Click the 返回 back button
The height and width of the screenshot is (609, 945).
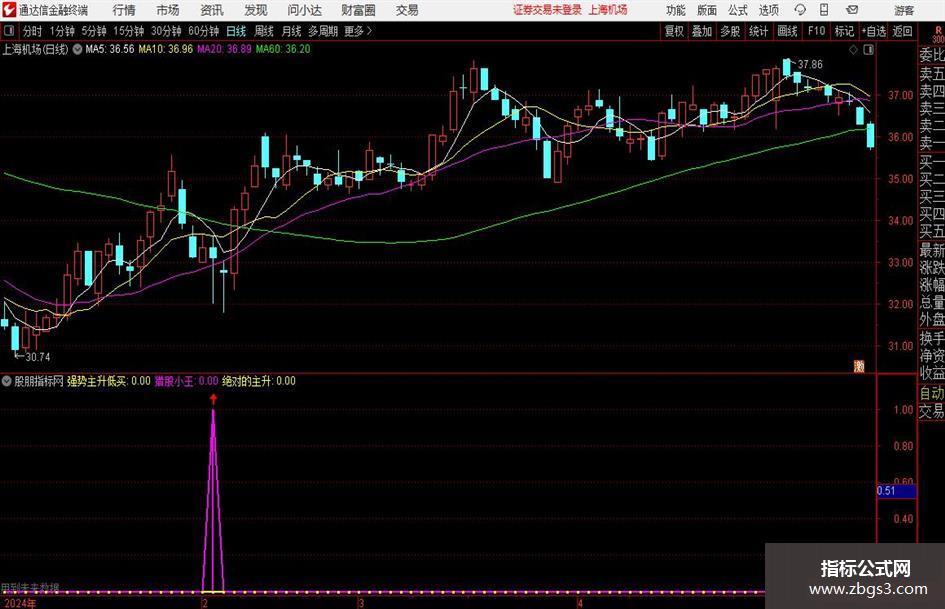tap(902, 31)
